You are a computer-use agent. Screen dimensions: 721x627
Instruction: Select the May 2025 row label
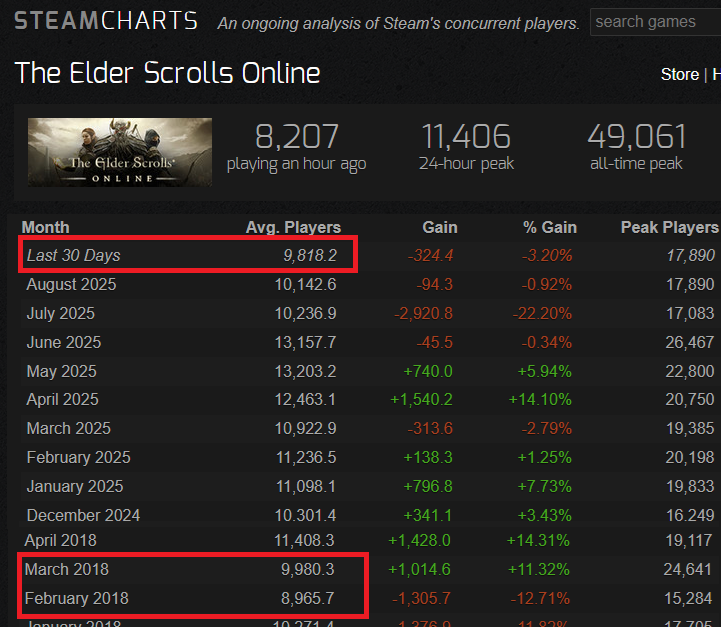click(62, 371)
